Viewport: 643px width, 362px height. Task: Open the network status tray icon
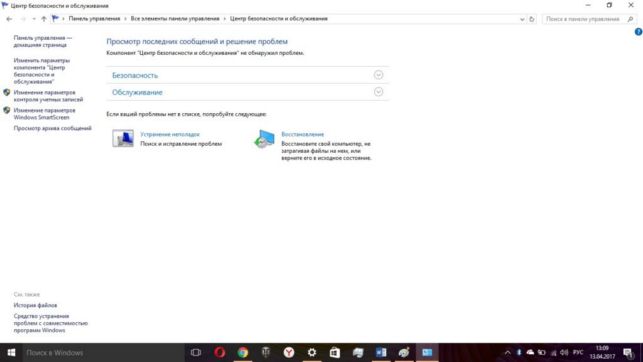[x=553, y=353]
